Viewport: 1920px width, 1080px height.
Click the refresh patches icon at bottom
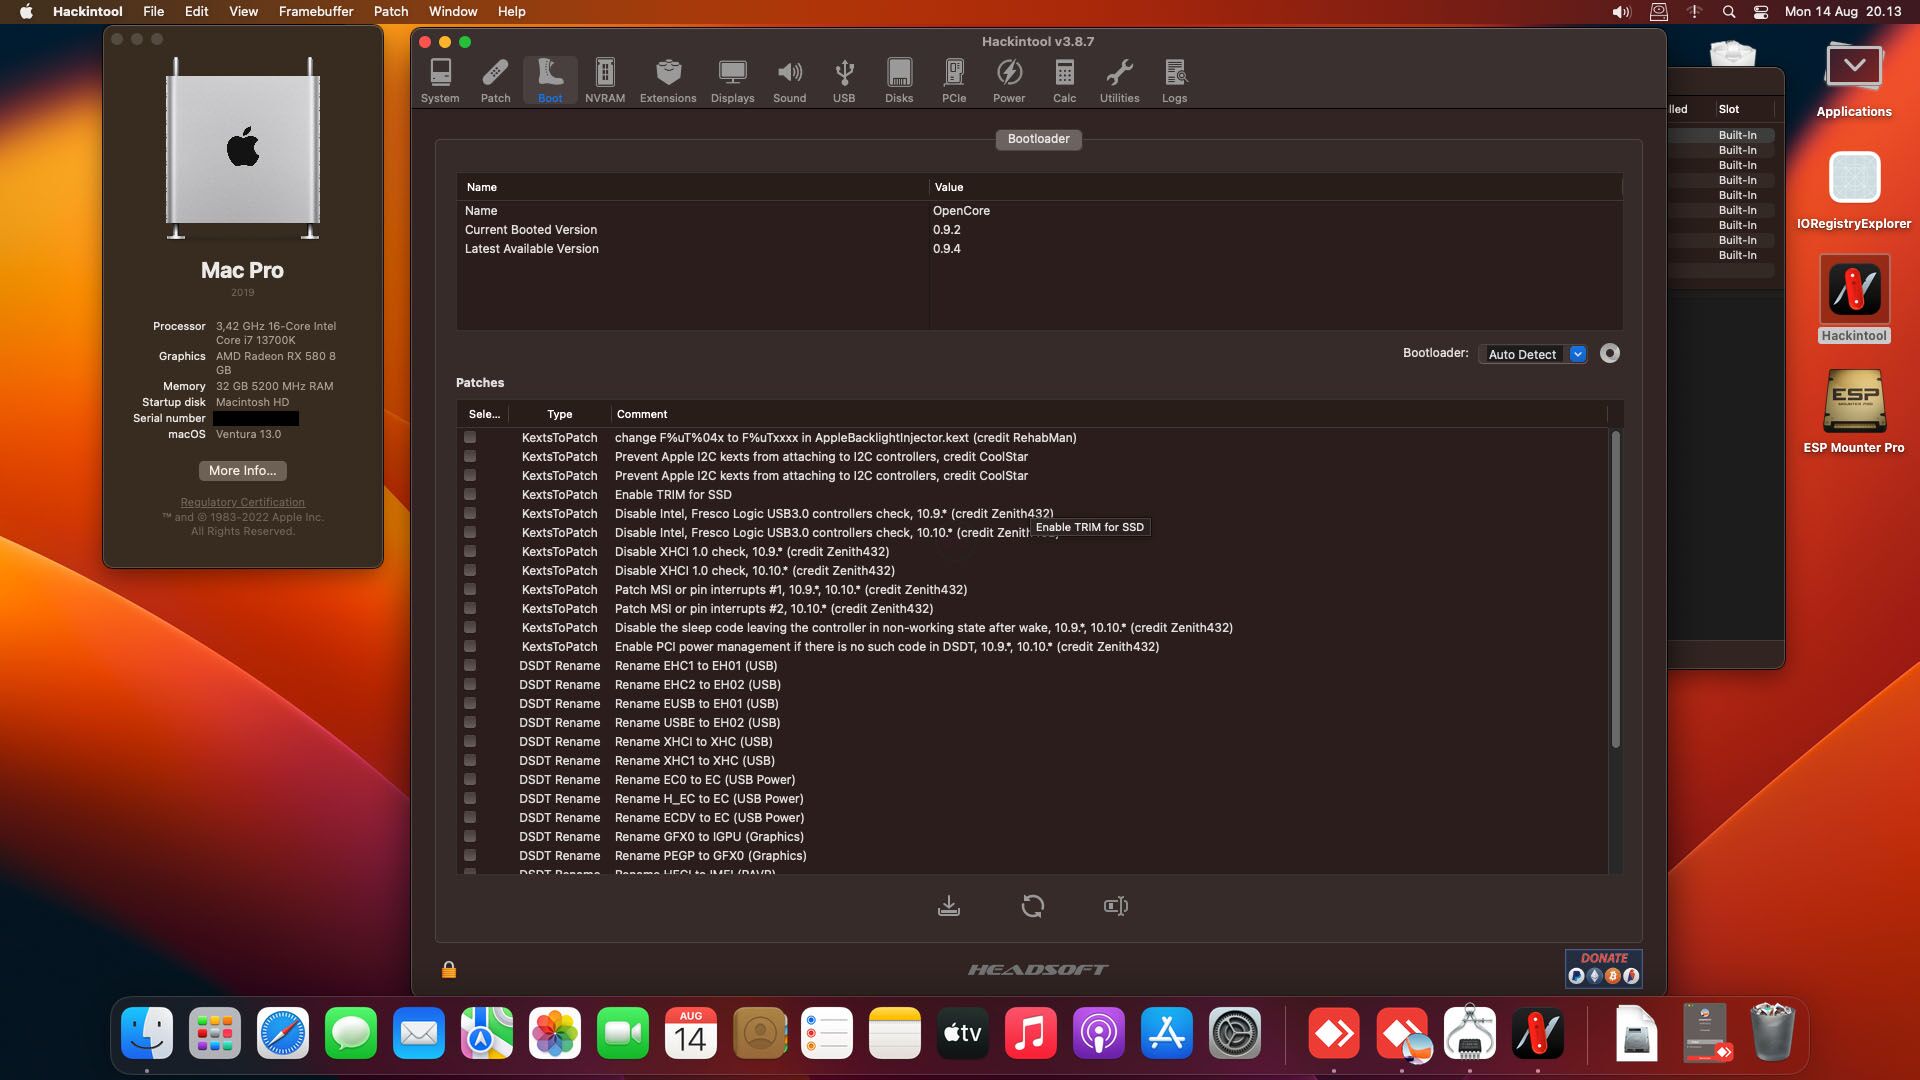point(1033,906)
